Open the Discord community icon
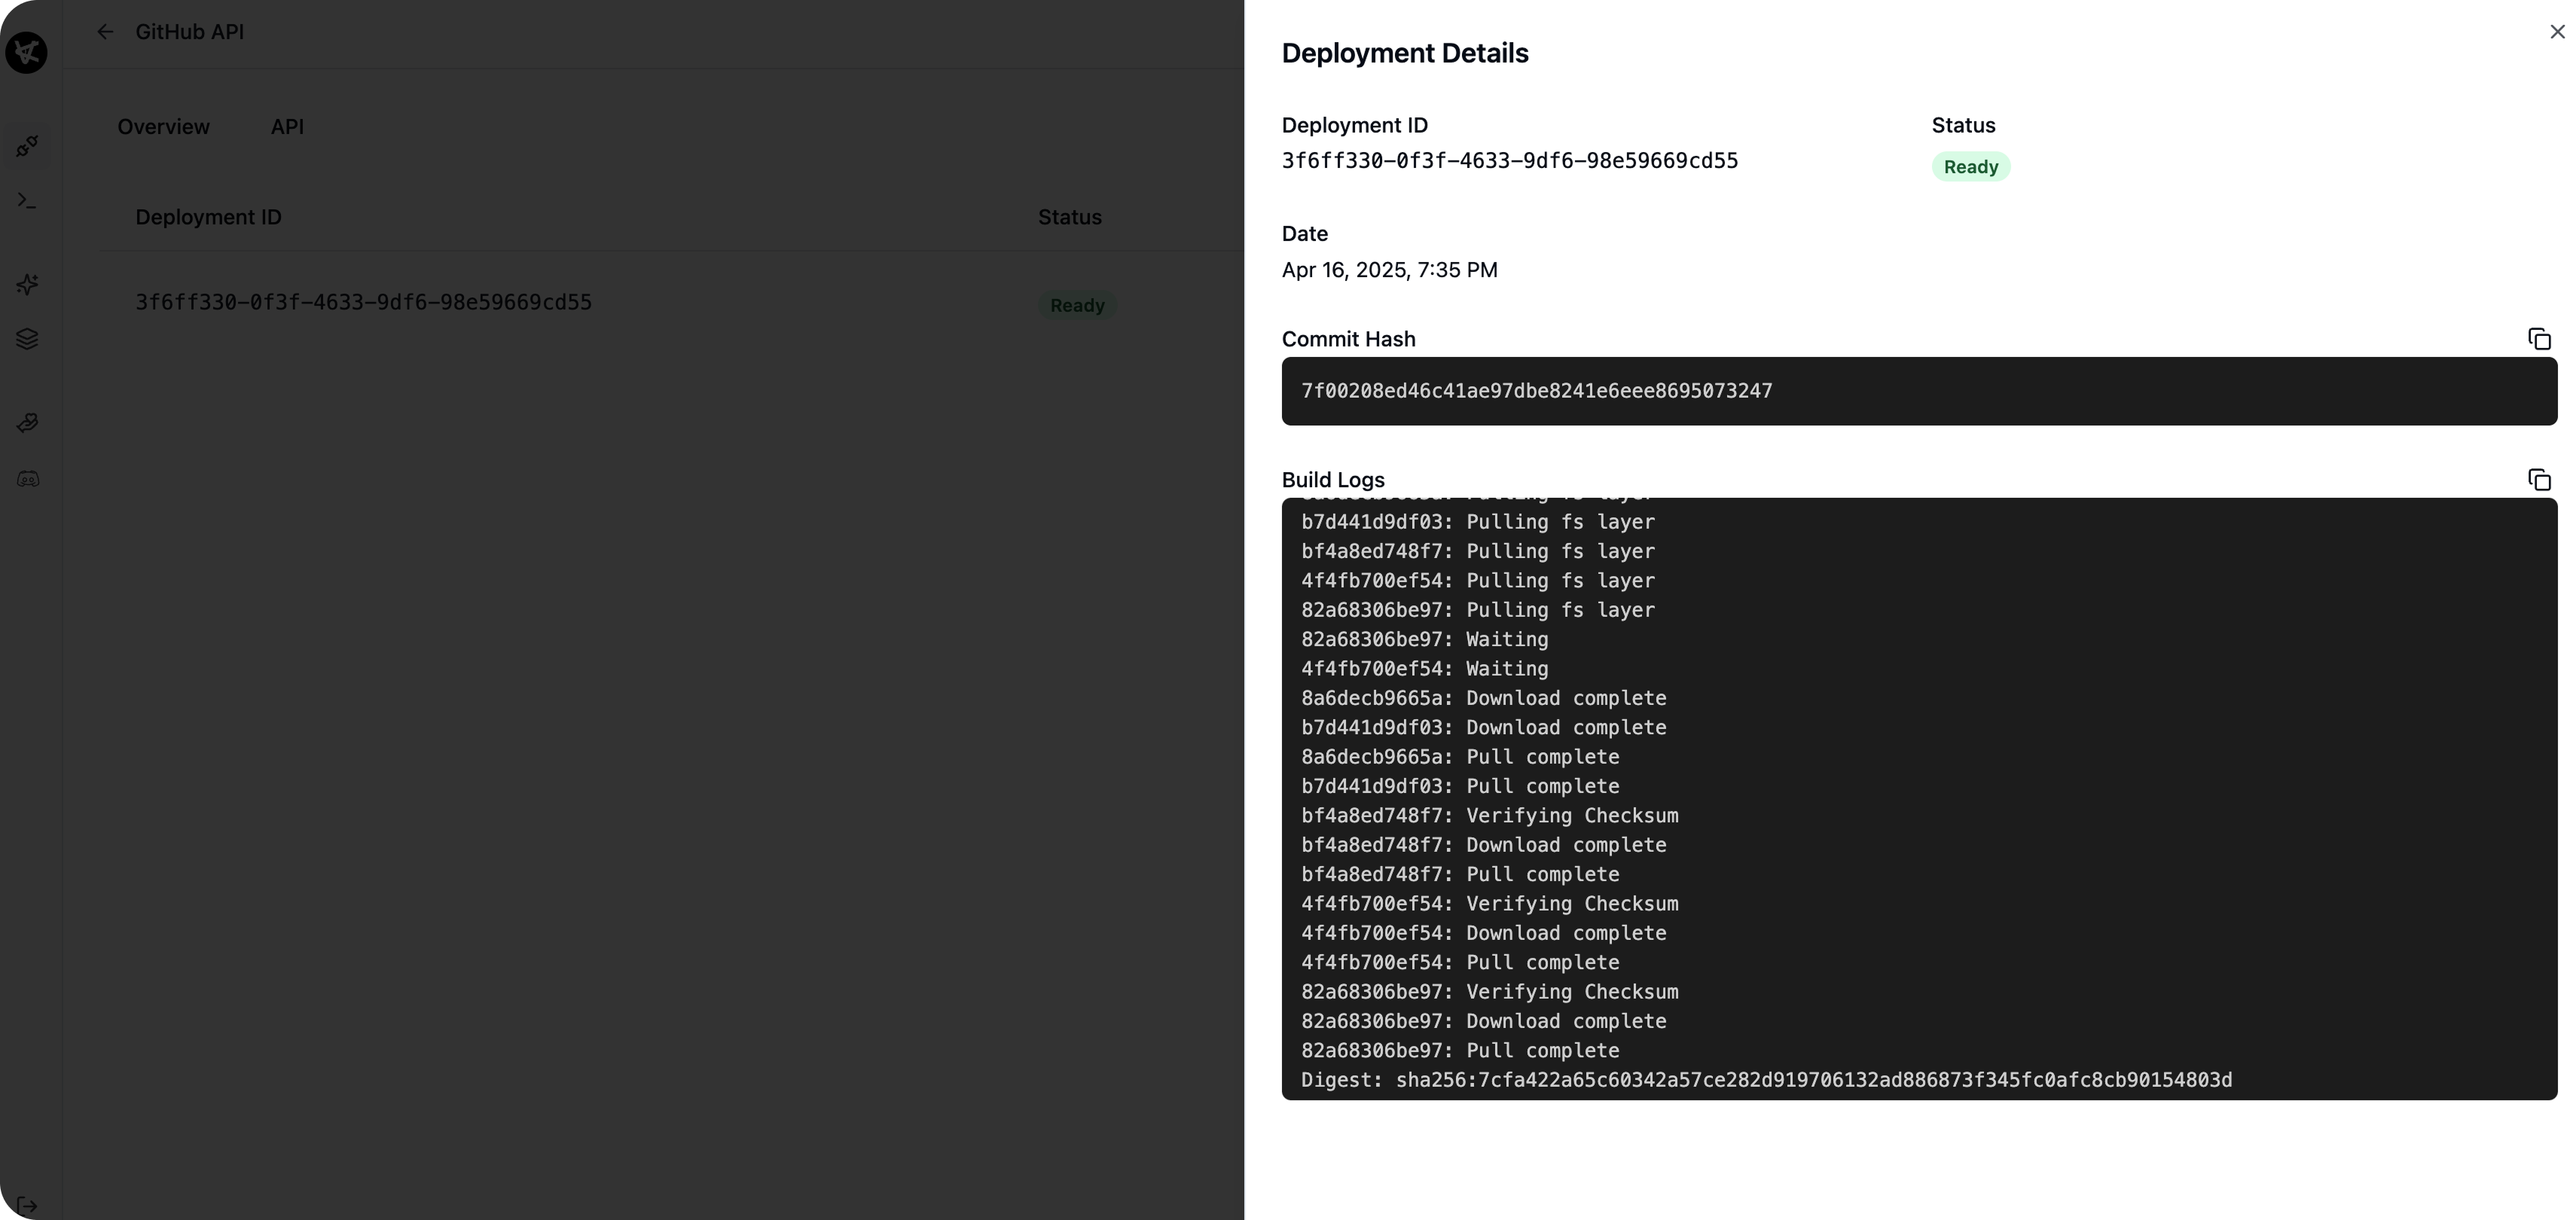Viewport: 2576px width, 1220px height. [27, 478]
